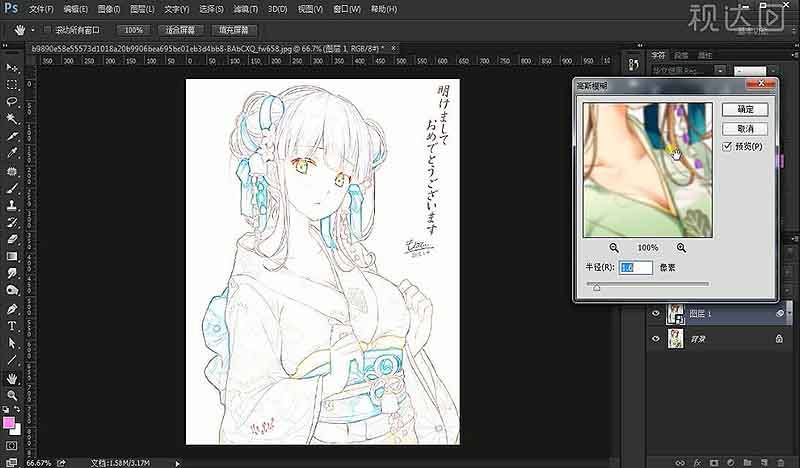Click 适合屏幕 button
This screenshot has width=800, height=468.
(180, 30)
